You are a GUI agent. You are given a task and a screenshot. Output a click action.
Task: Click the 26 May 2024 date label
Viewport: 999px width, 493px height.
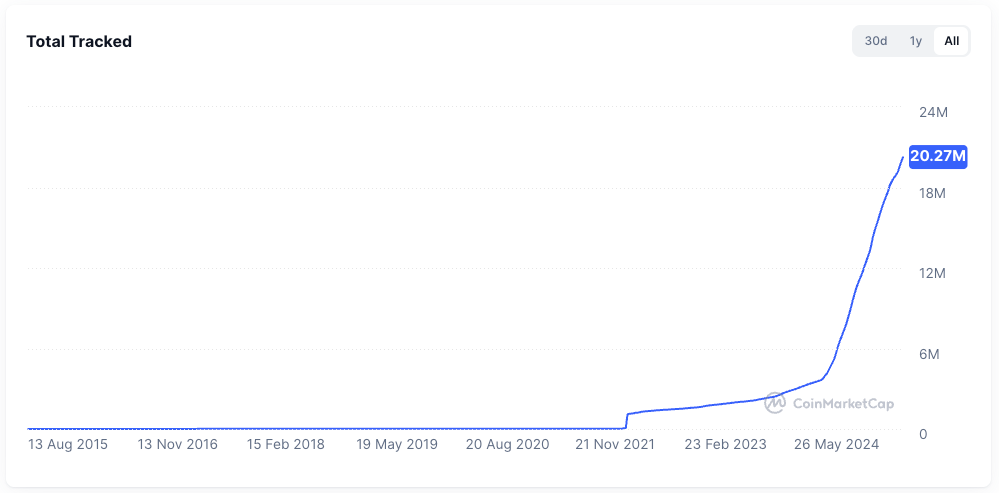[x=835, y=444]
